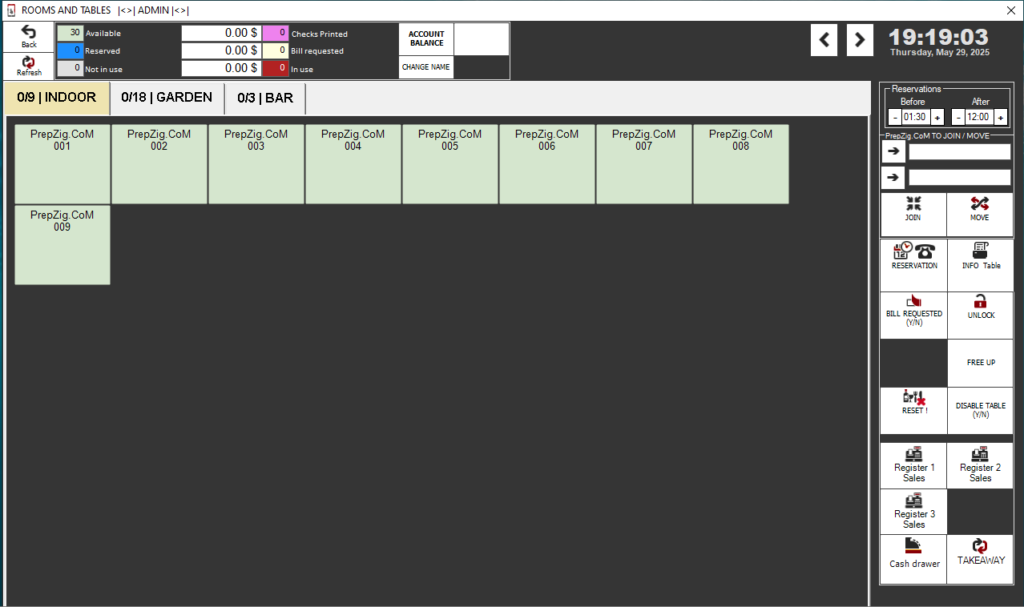
Task: Click second join/move table input field
Action: 959,177
